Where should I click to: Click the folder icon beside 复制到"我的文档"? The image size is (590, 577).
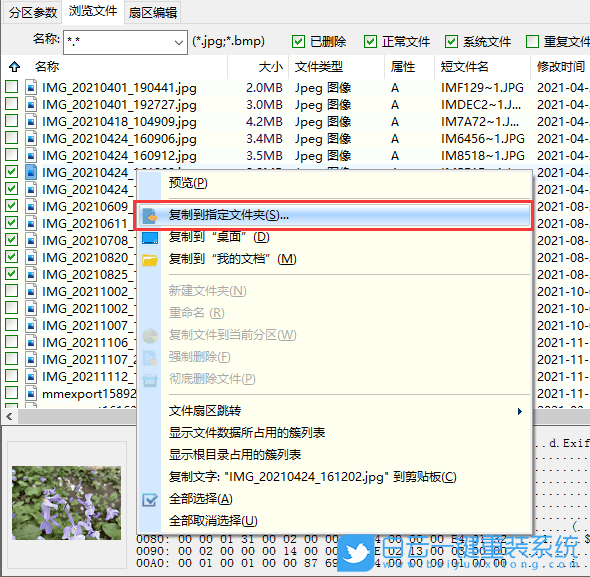[x=150, y=260]
